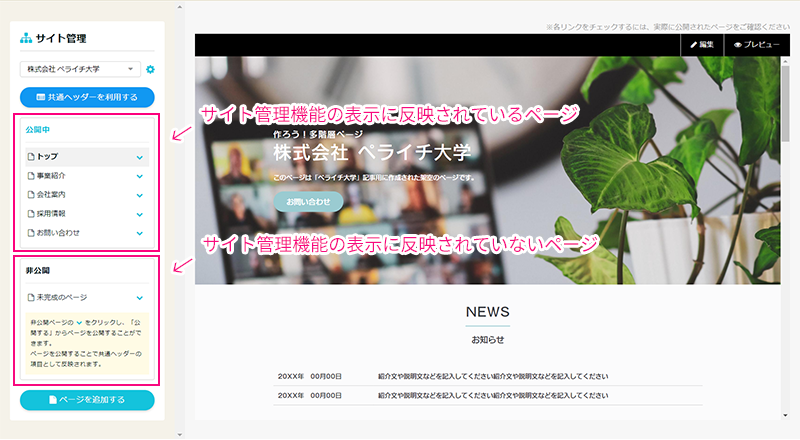
Task: Click the gear settings icon beside site selector
Action: point(150,69)
